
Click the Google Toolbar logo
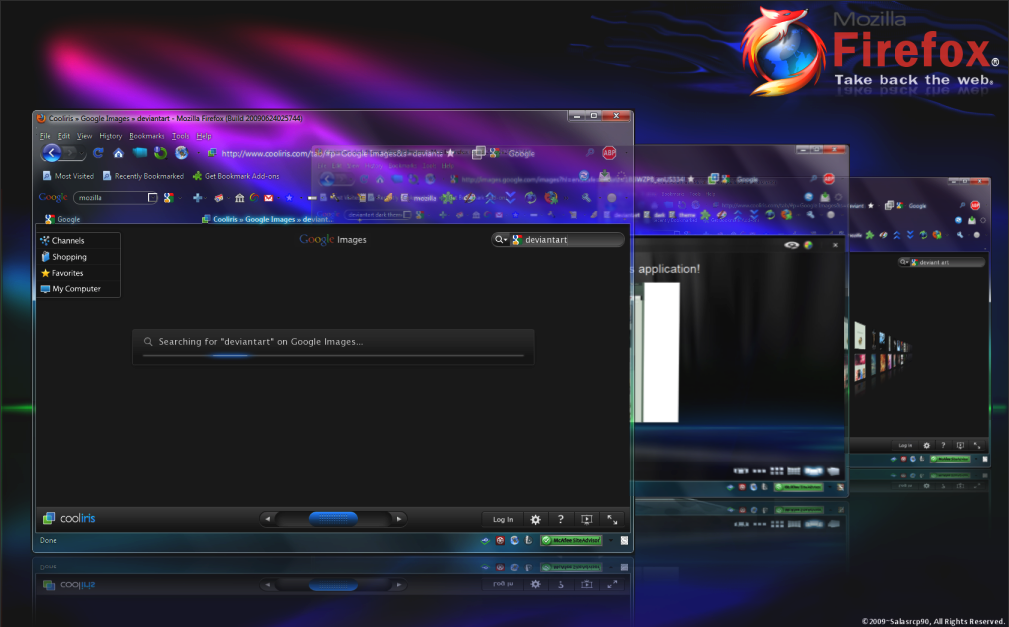click(53, 197)
